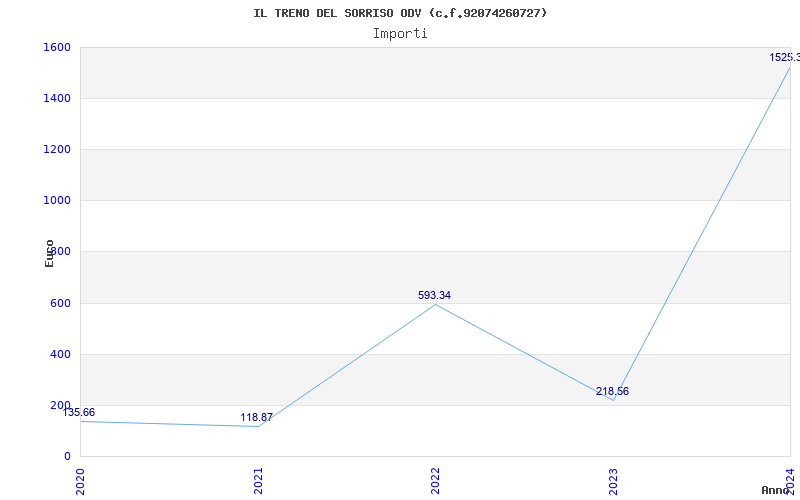Click the 600 y-axis tick label
Viewport: 800px width, 500px height.
(60, 303)
